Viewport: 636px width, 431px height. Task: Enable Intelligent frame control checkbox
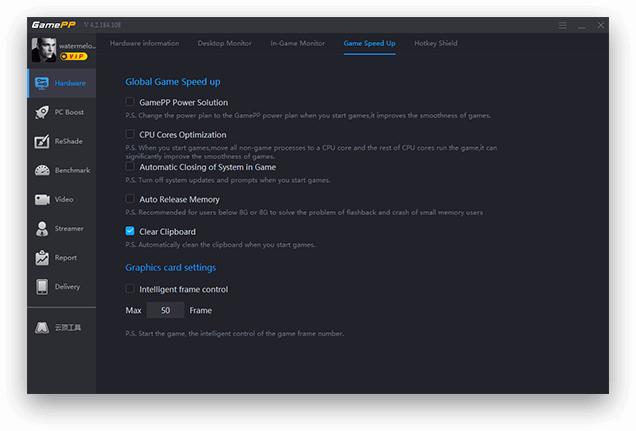pyautogui.click(x=130, y=289)
